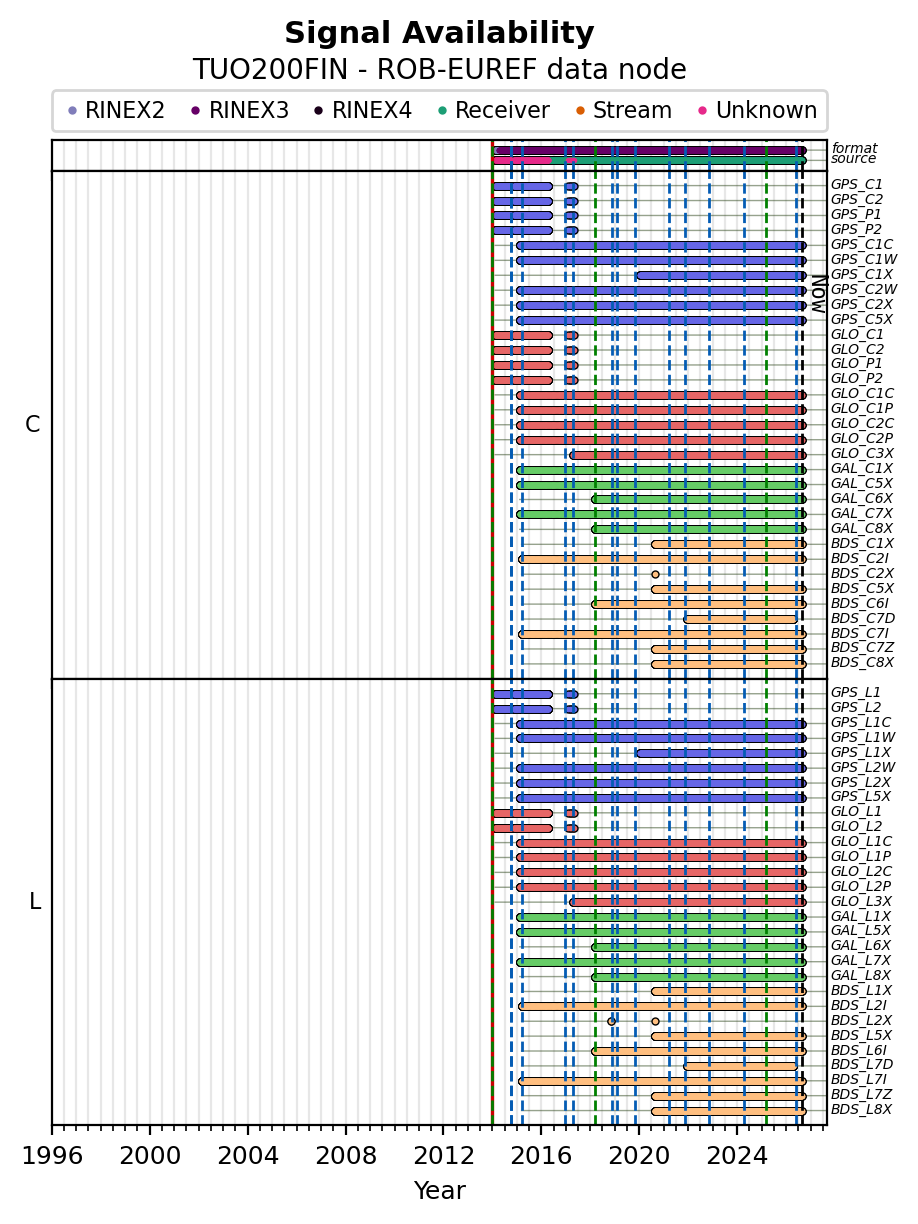Select the Unknown legend label
This screenshot has width=918, height=1224.
pos(766,111)
